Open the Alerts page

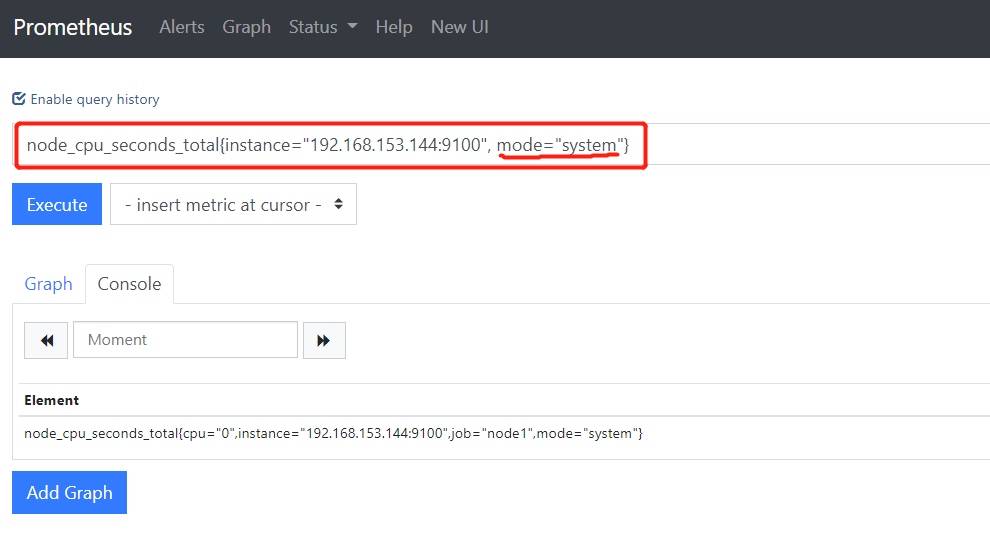click(182, 27)
